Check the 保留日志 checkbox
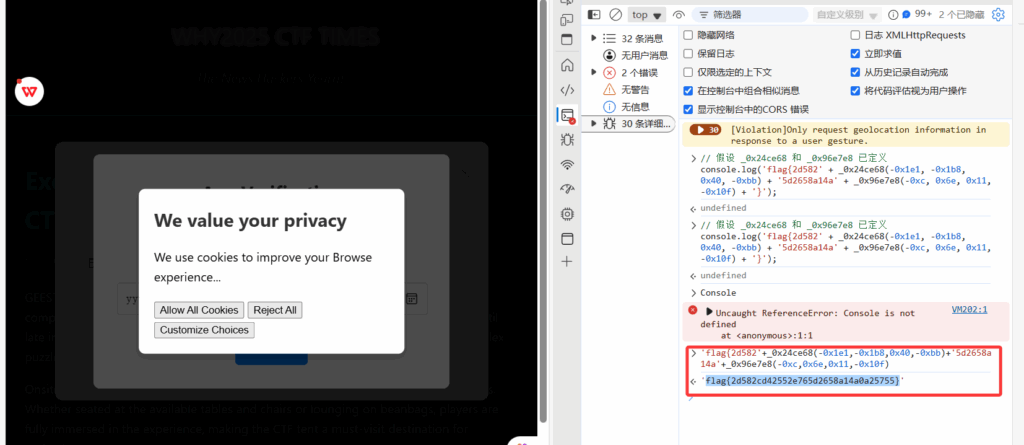The image size is (1024, 445). (x=688, y=54)
